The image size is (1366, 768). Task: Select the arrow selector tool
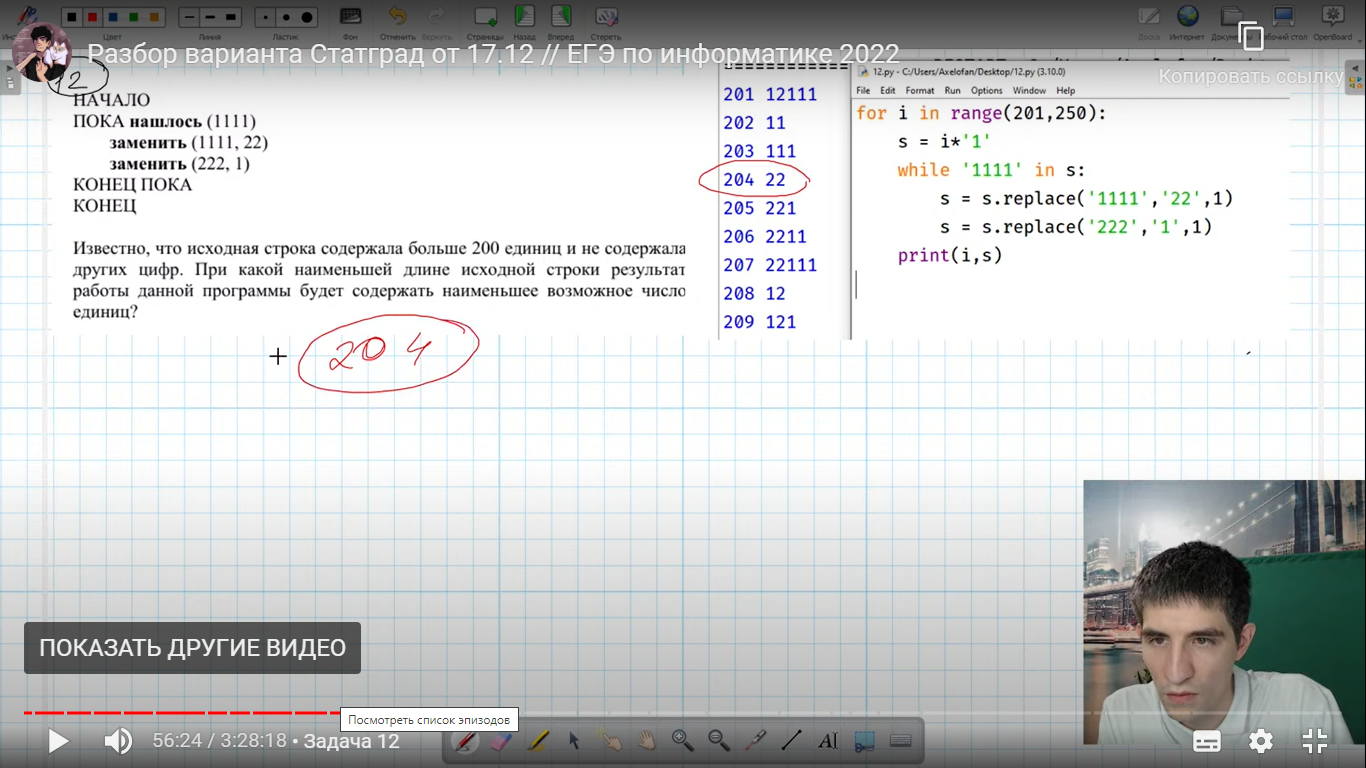click(574, 741)
